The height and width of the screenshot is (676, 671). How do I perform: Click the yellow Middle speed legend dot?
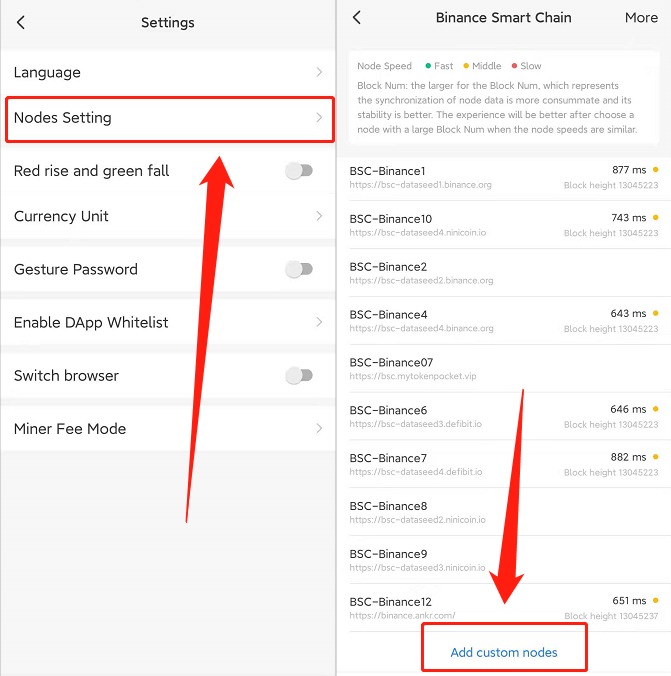pos(466,66)
